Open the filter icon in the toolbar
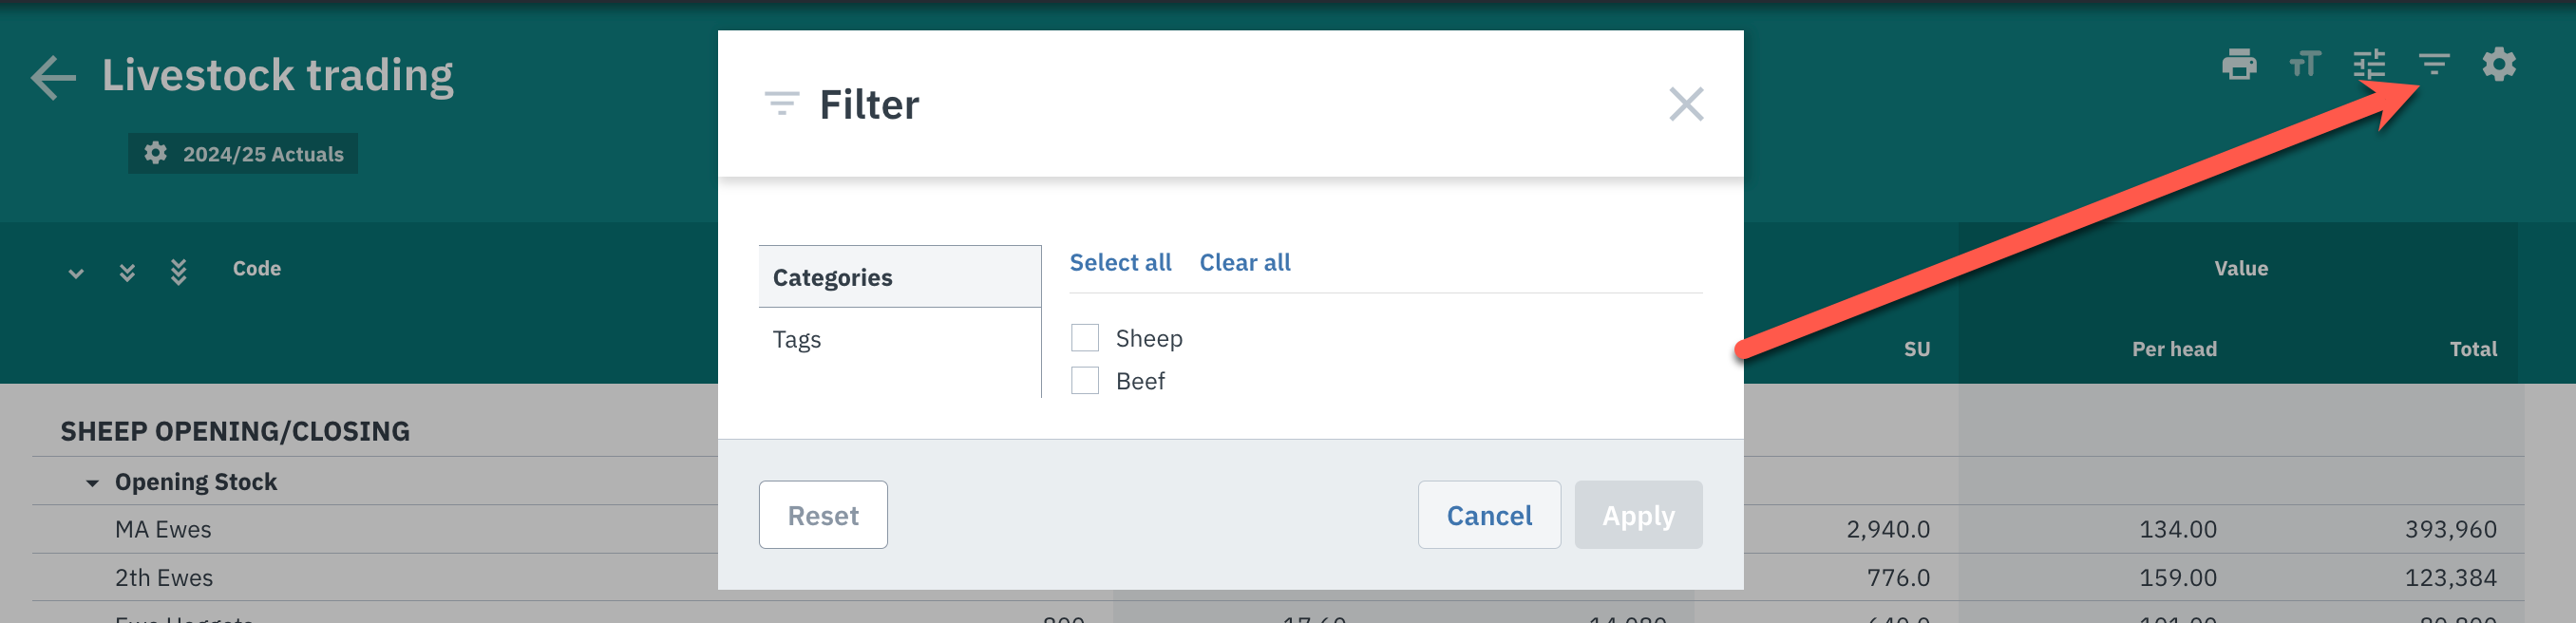Viewport: 2576px width, 623px height. coord(2433,64)
